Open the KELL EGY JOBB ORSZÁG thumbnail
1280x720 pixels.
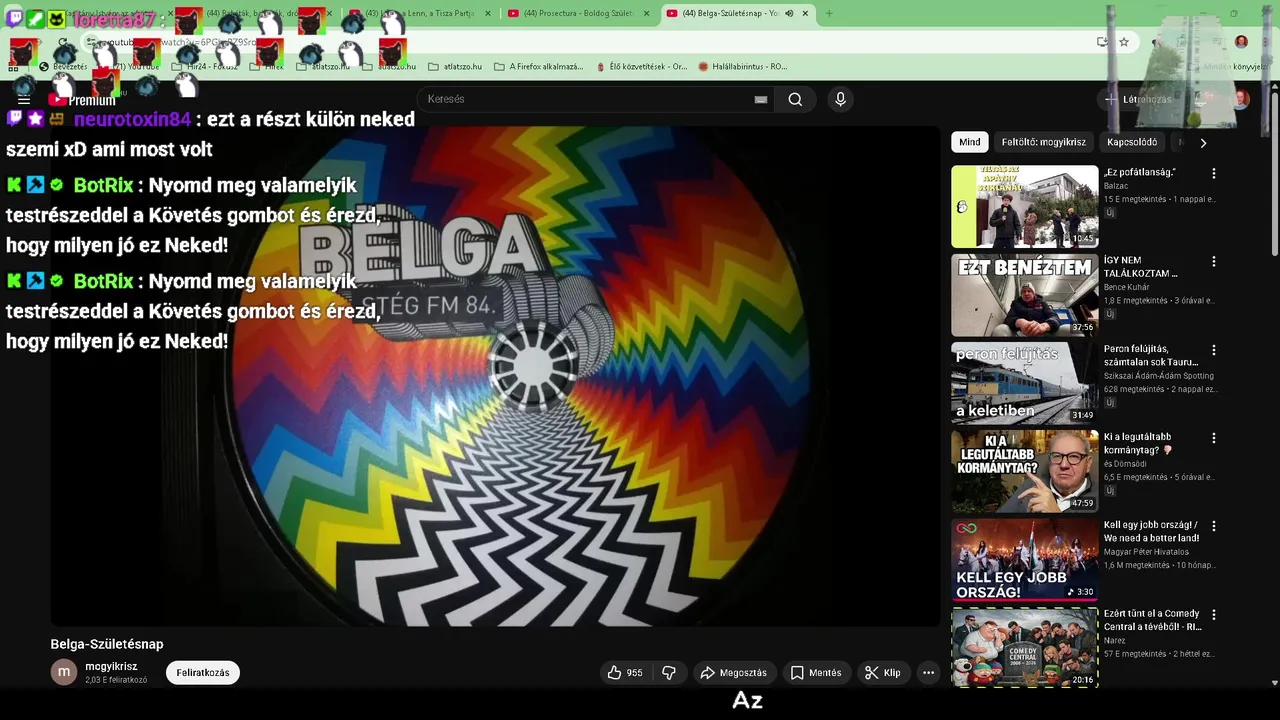pos(1024,559)
